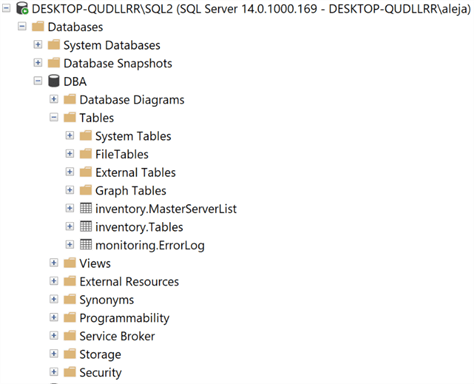Expand the External Resources node
The image size is (474, 384).
click(x=54, y=281)
